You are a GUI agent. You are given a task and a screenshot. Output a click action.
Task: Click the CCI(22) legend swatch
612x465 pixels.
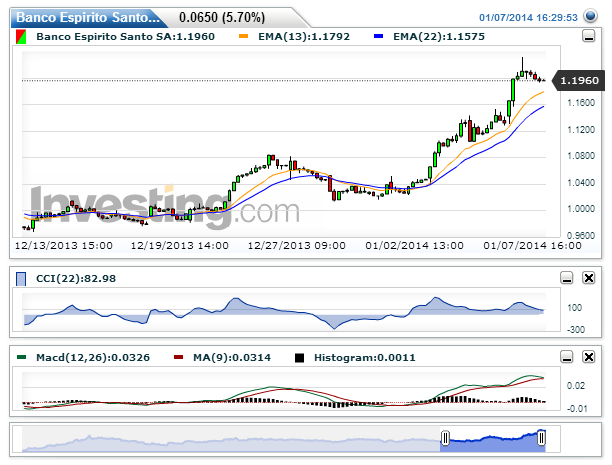[x=21, y=279]
